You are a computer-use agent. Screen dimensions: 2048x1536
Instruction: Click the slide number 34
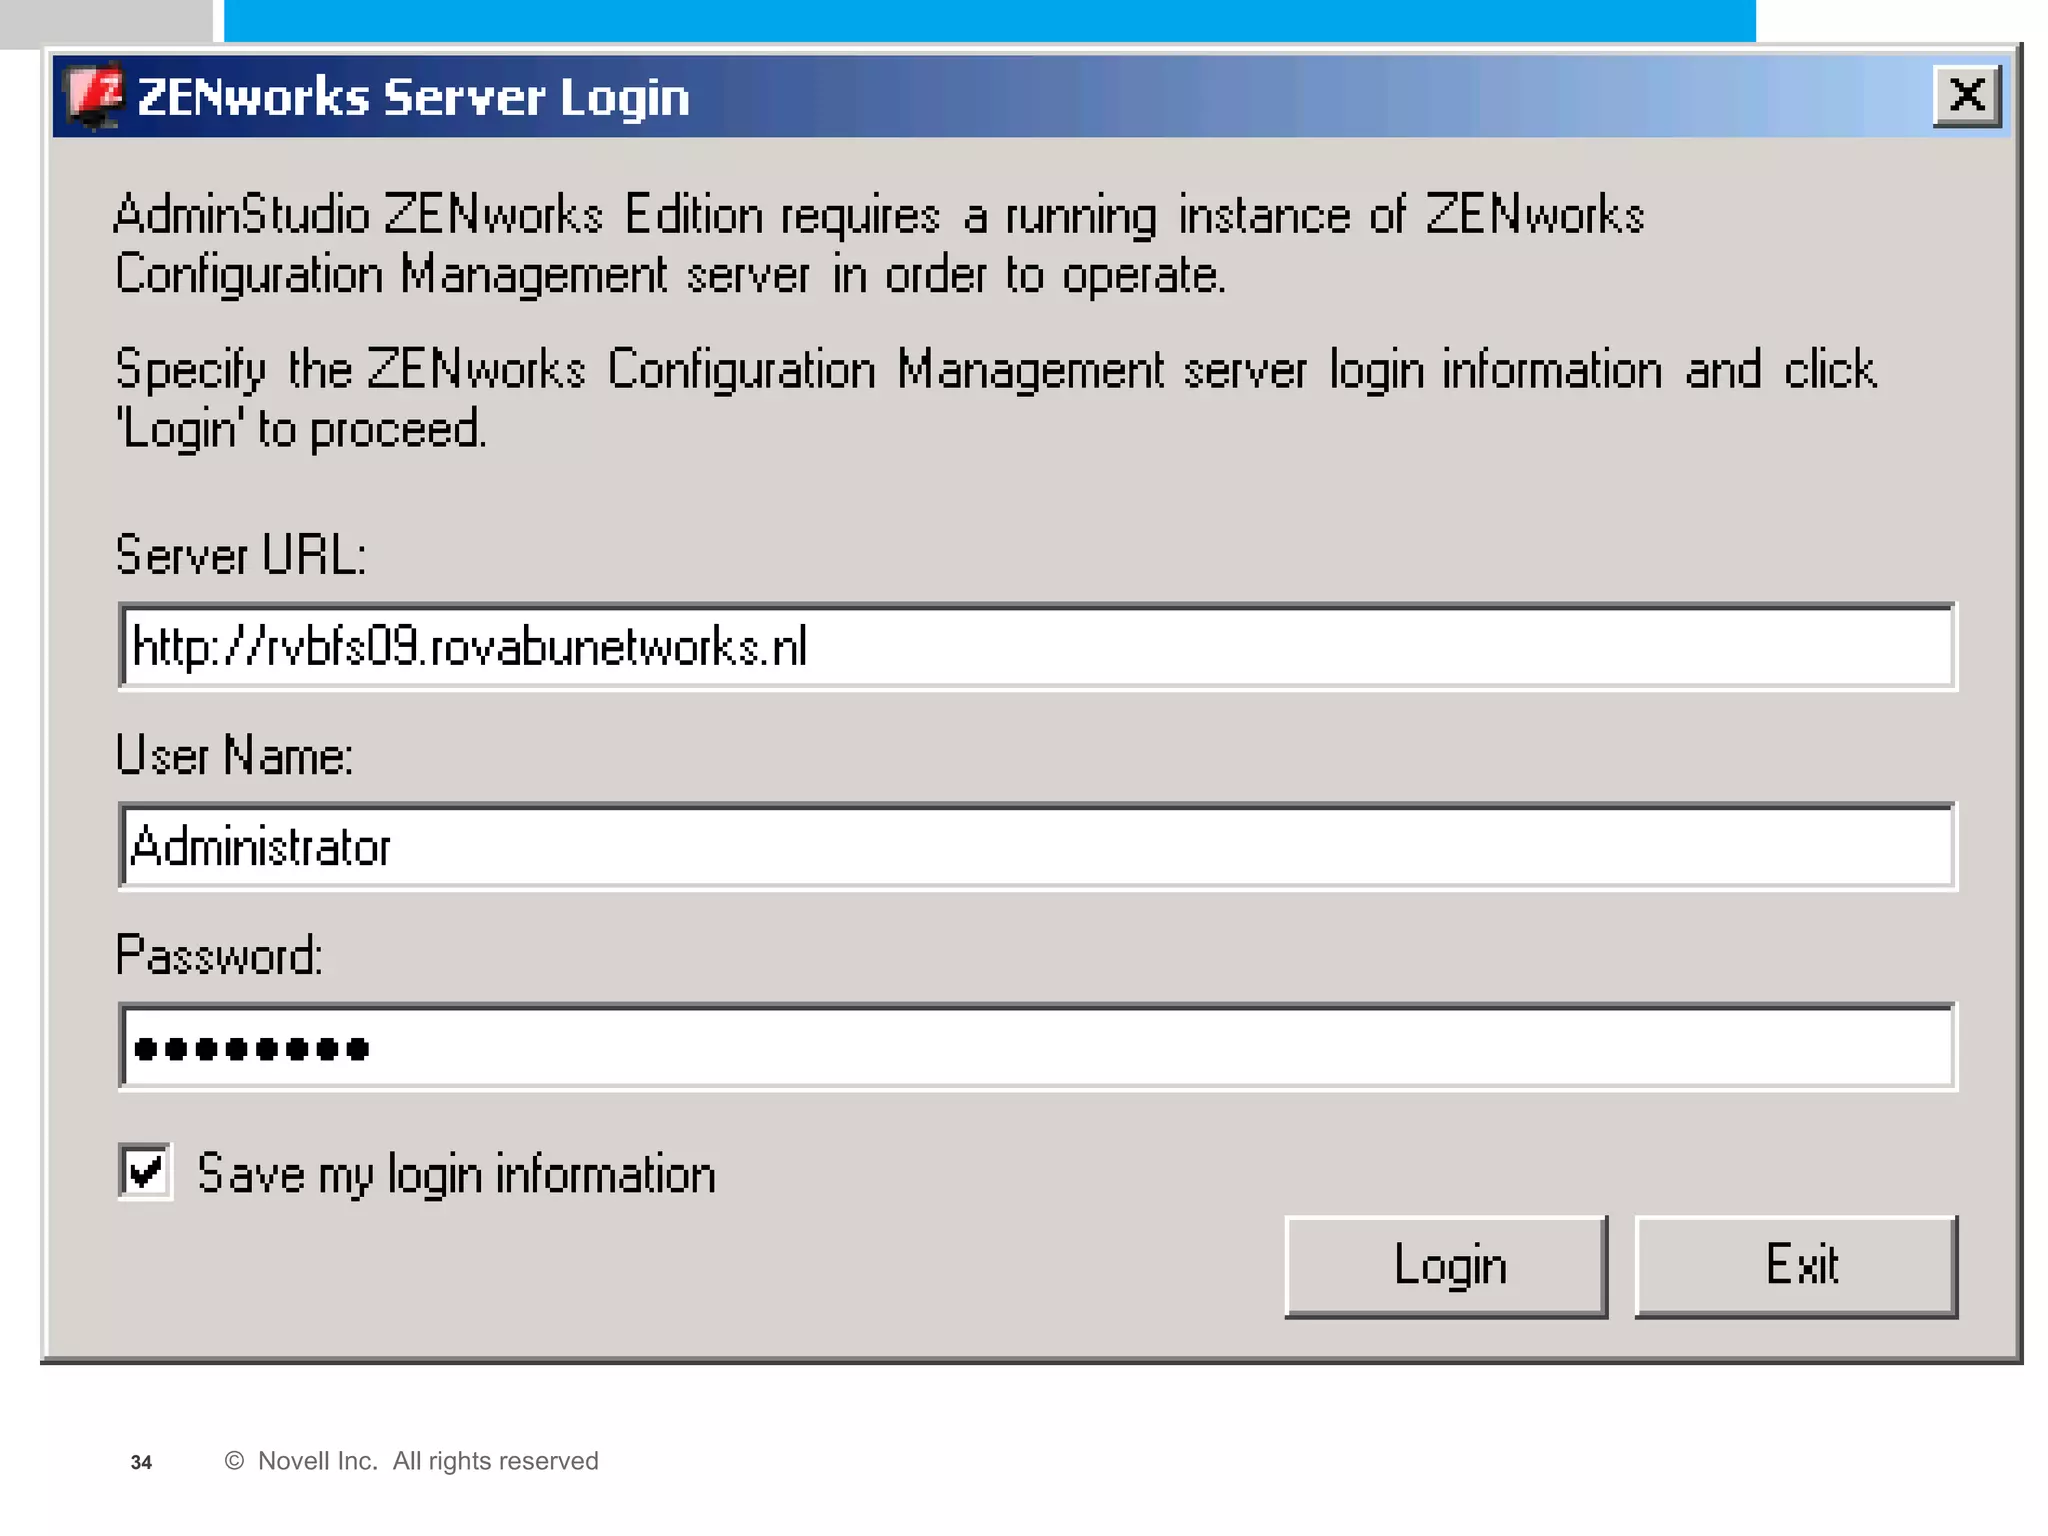[x=141, y=1462]
